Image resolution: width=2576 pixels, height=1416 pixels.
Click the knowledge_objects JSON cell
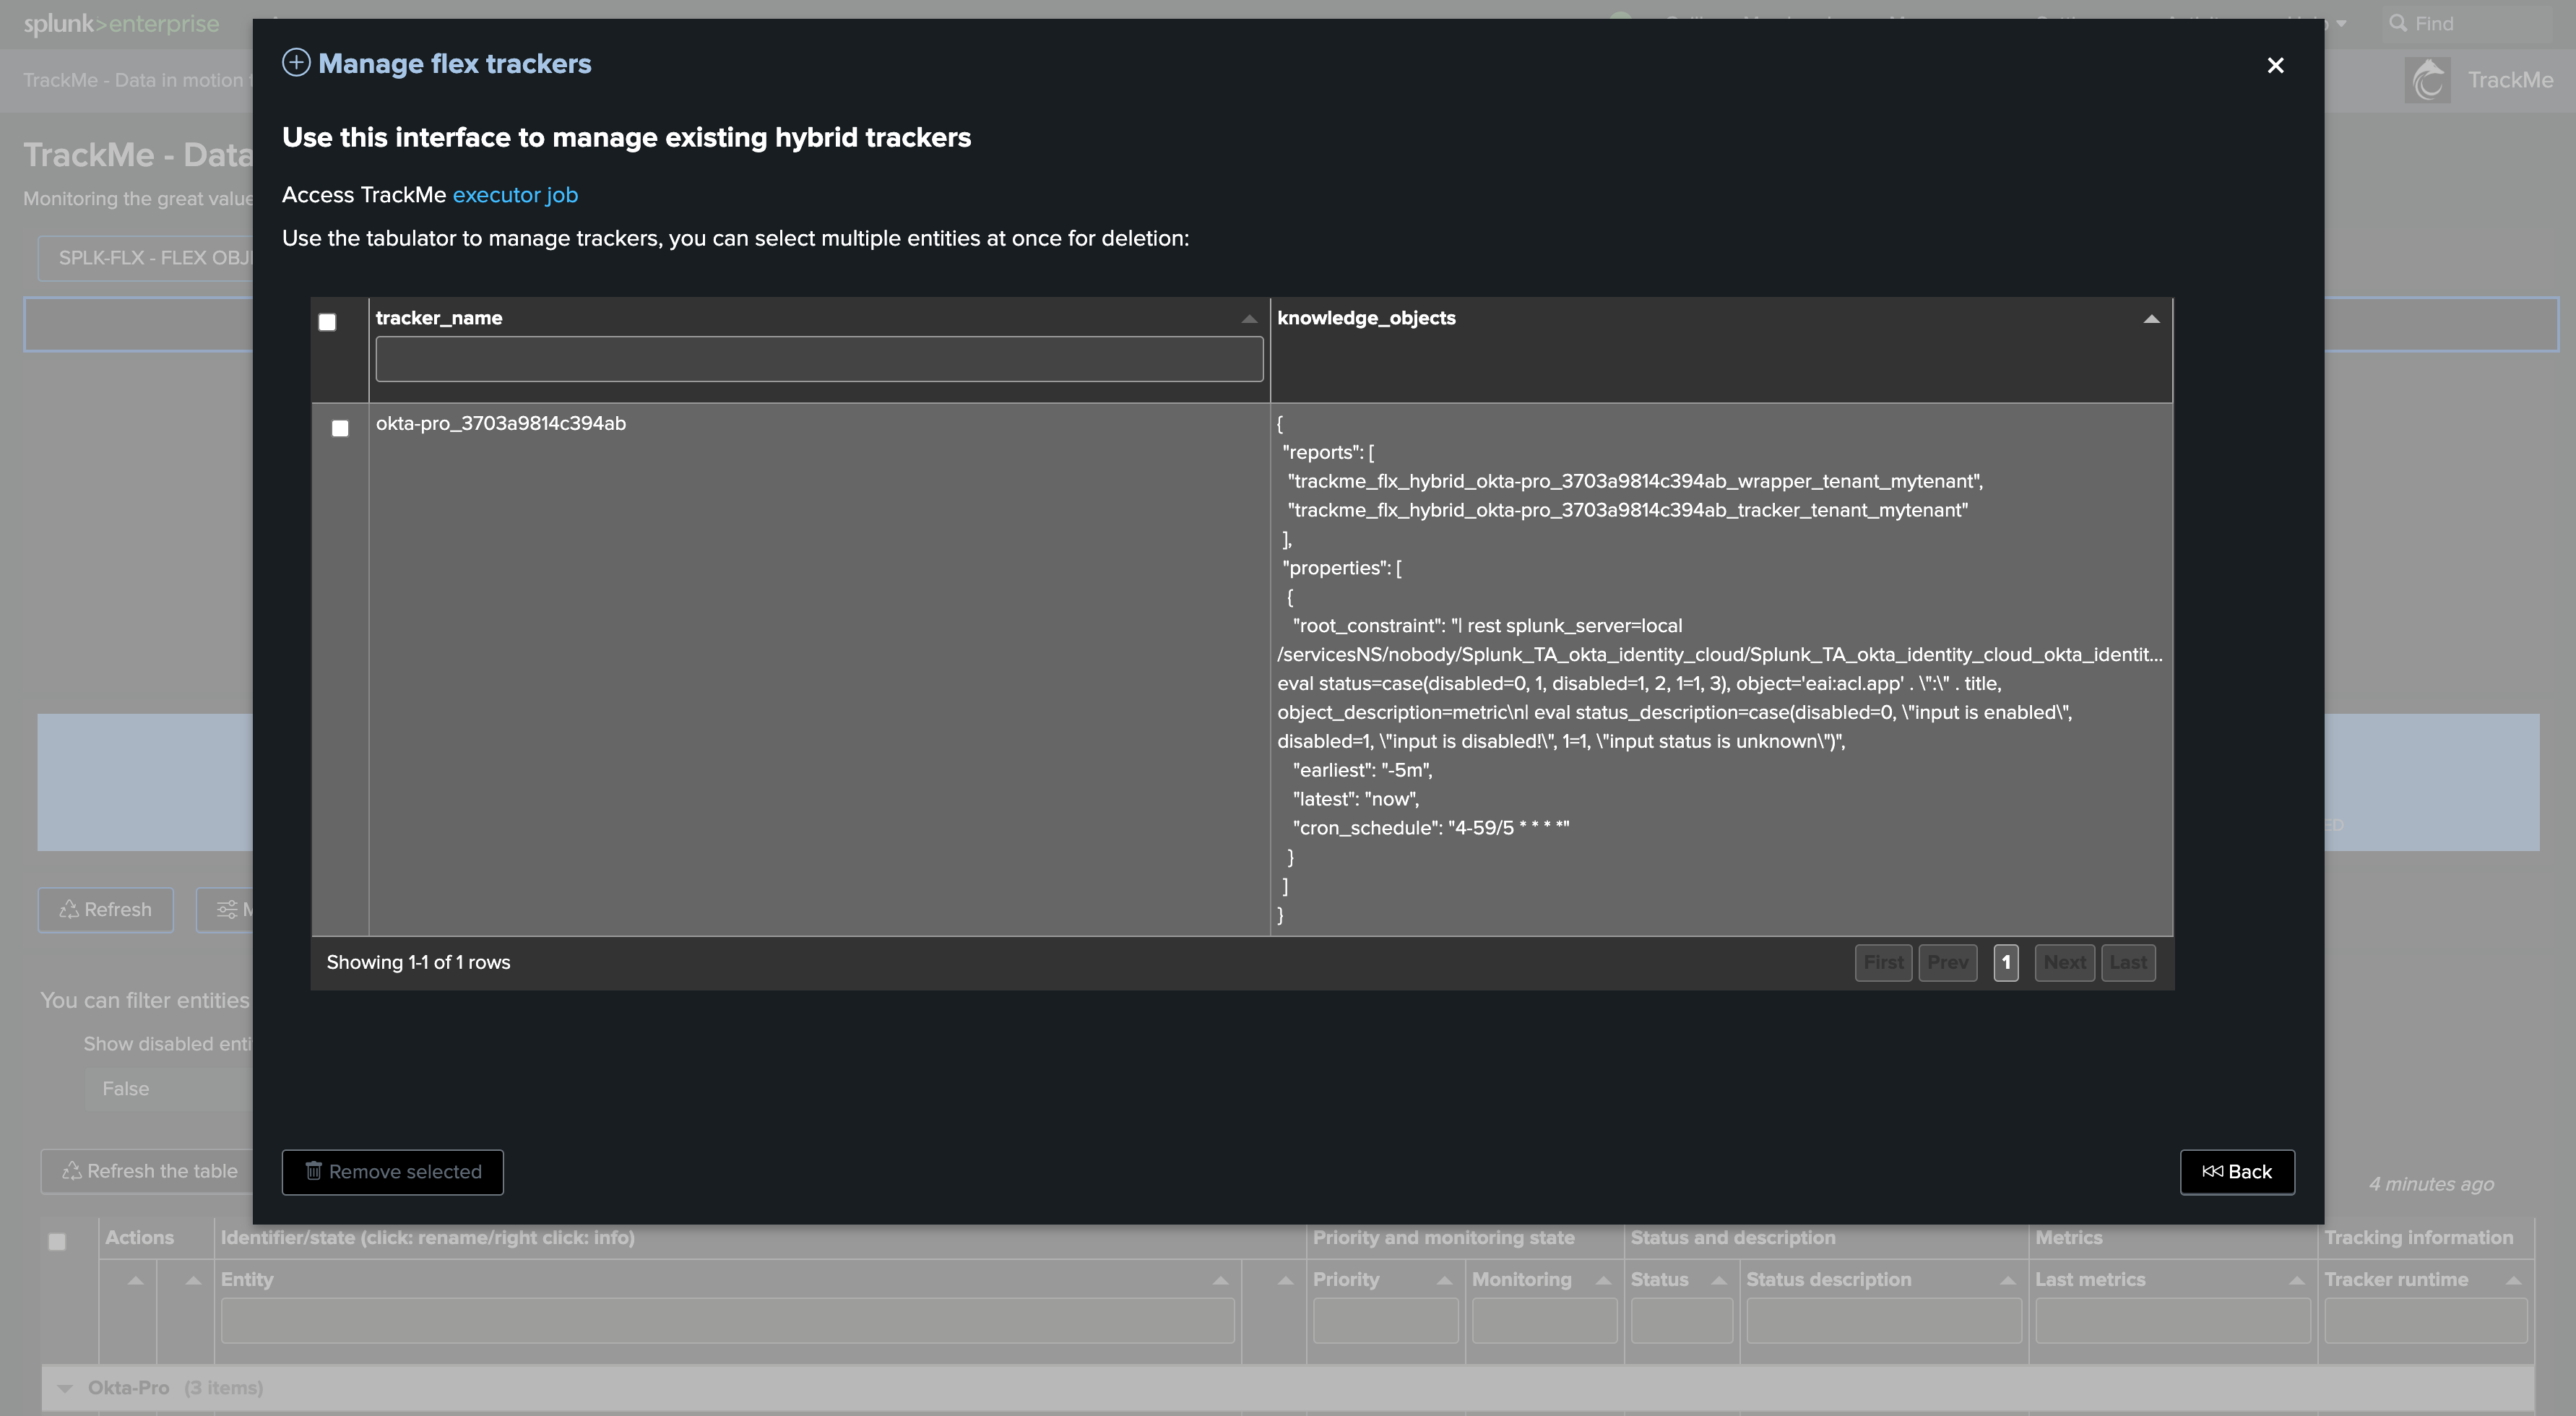click(x=1720, y=669)
